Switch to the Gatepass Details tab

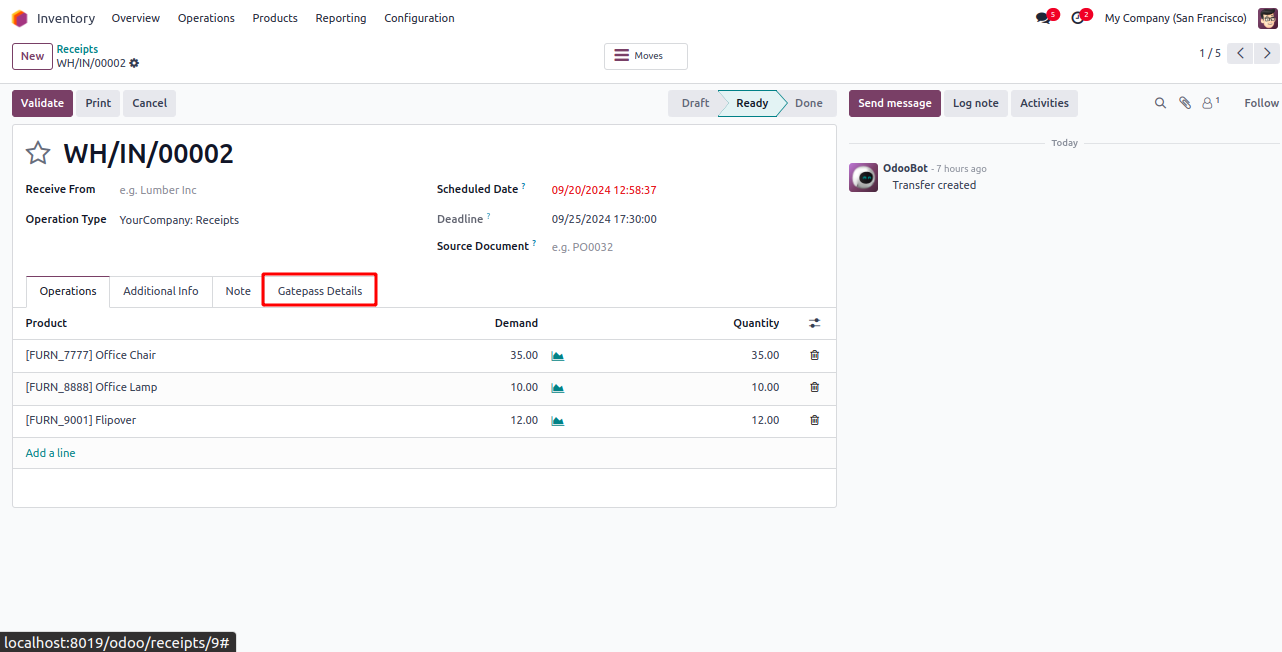coord(320,291)
